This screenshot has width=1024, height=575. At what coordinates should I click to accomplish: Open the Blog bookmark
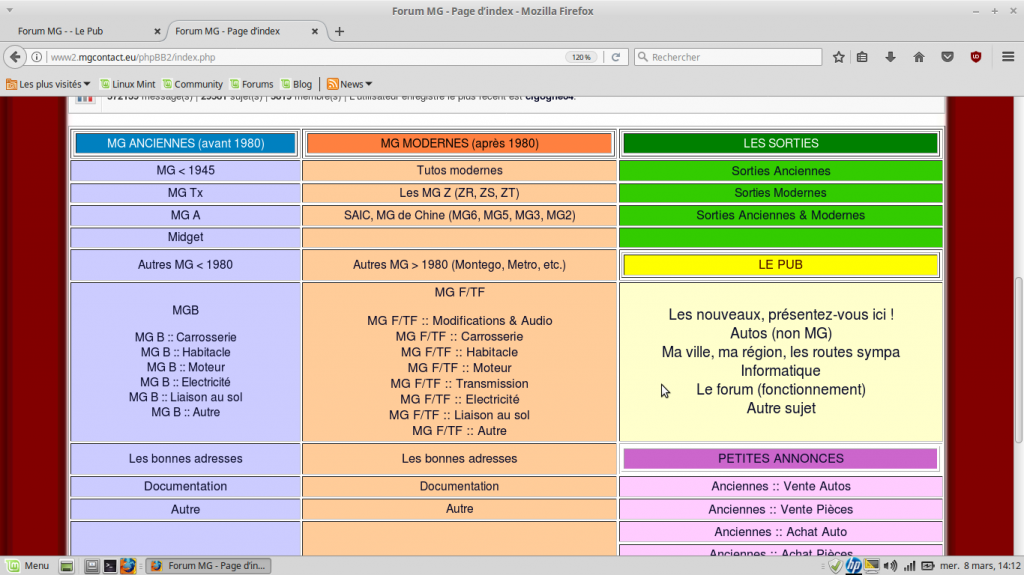point(296,84)
